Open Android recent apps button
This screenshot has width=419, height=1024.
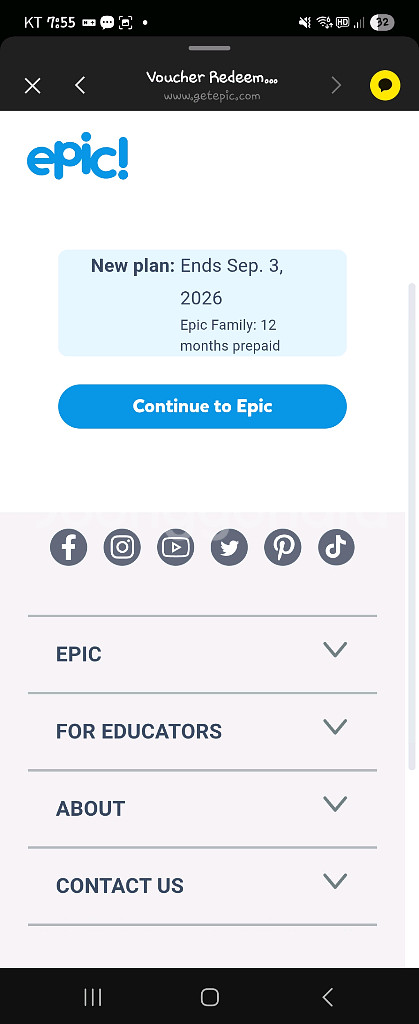point(93,997)
